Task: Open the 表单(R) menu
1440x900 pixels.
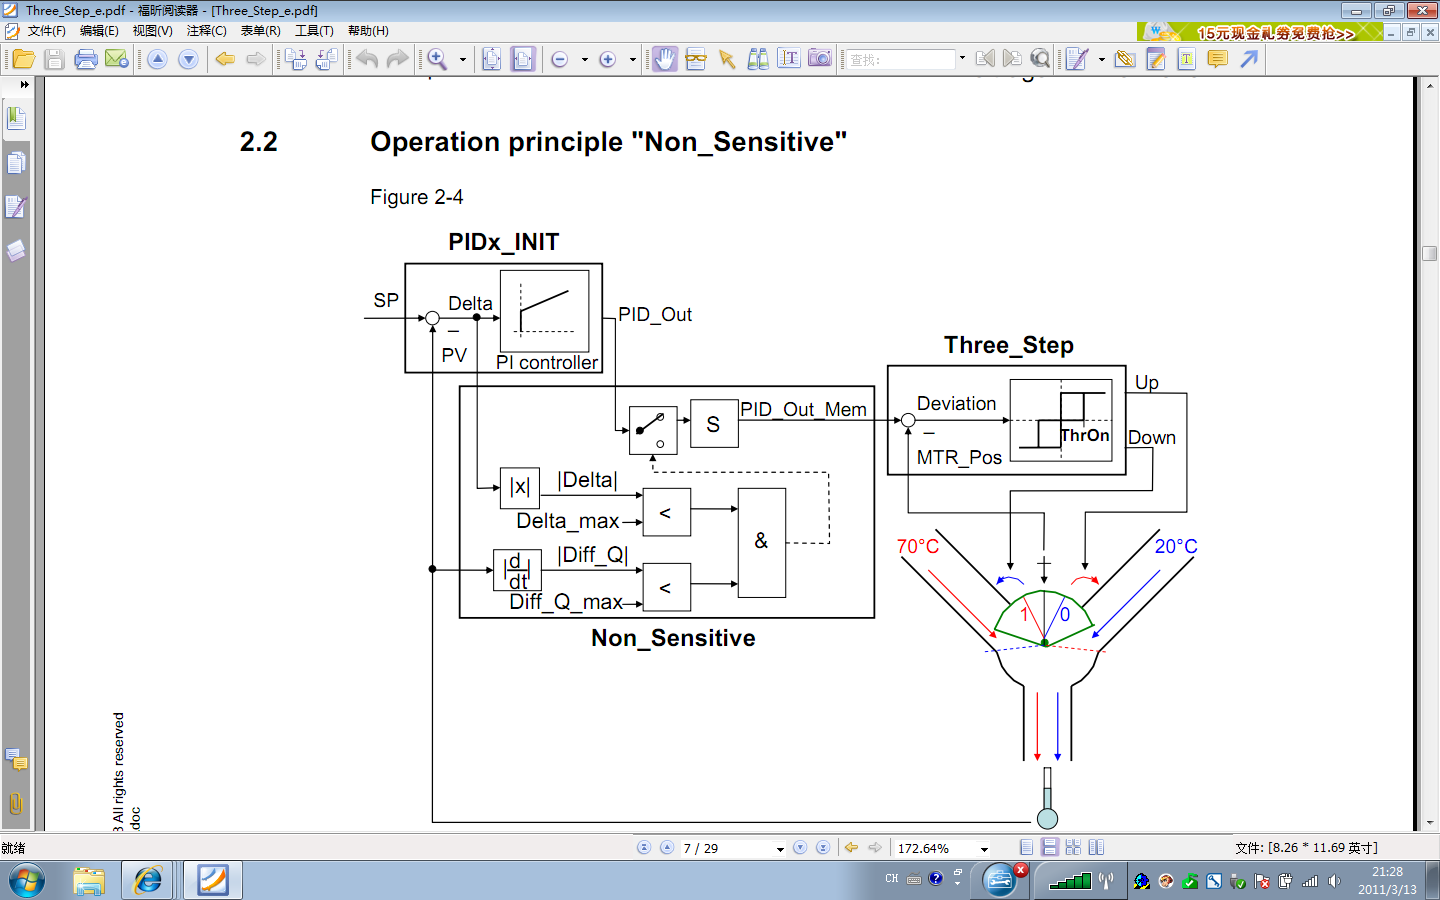Action: click(x=261, y=31)
